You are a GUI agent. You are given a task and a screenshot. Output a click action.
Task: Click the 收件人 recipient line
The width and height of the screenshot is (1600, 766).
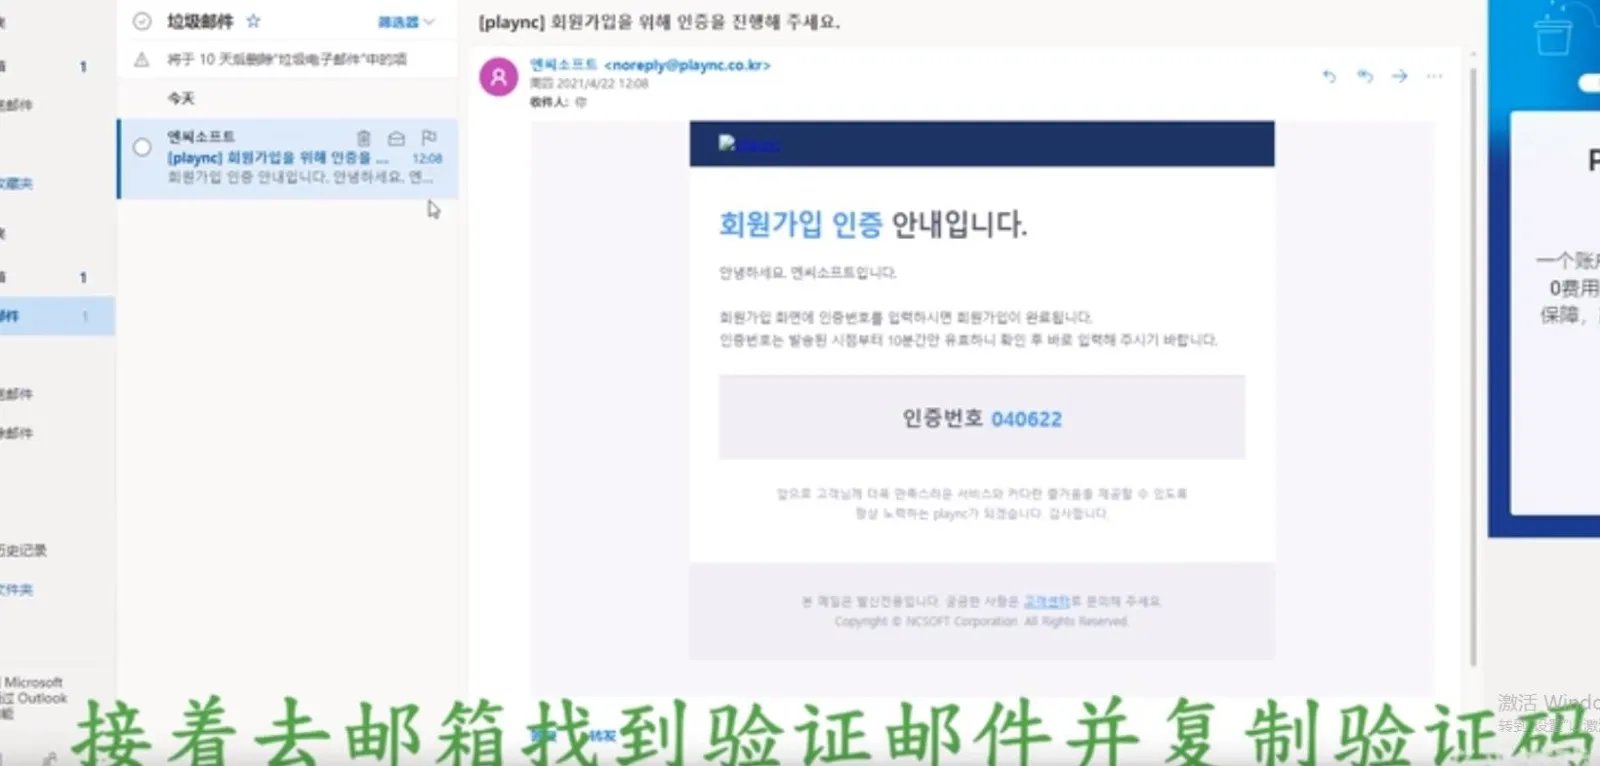(x=558, y=102)
